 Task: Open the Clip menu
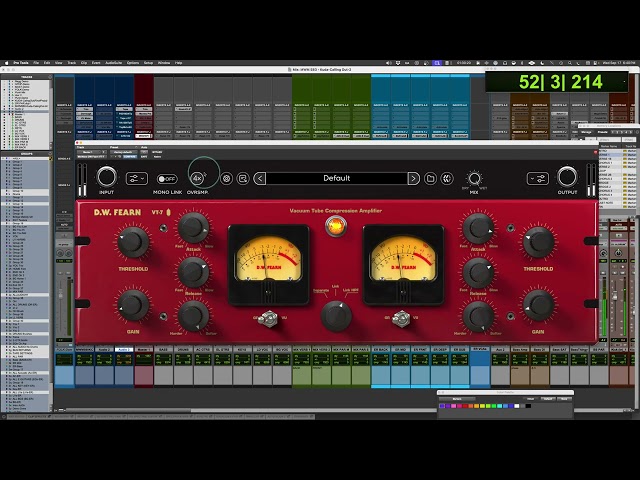[x=84, y=63]
